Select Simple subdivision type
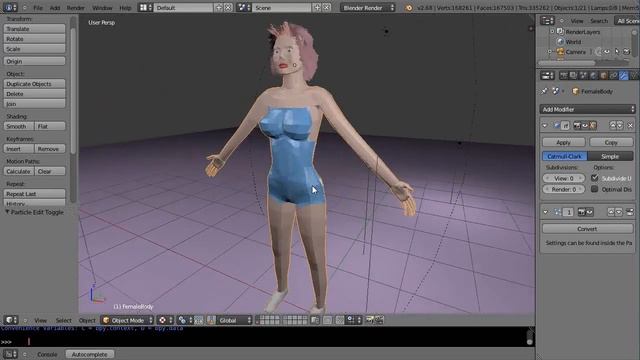Image resolution: width=640 pixels, height=360 pixels. [x=610, y=156]
